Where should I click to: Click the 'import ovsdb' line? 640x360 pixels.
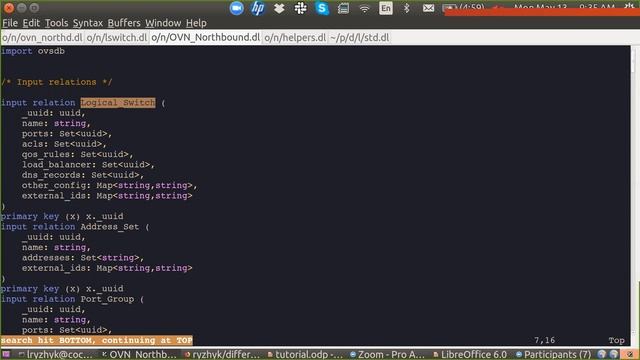click(33, 51)
